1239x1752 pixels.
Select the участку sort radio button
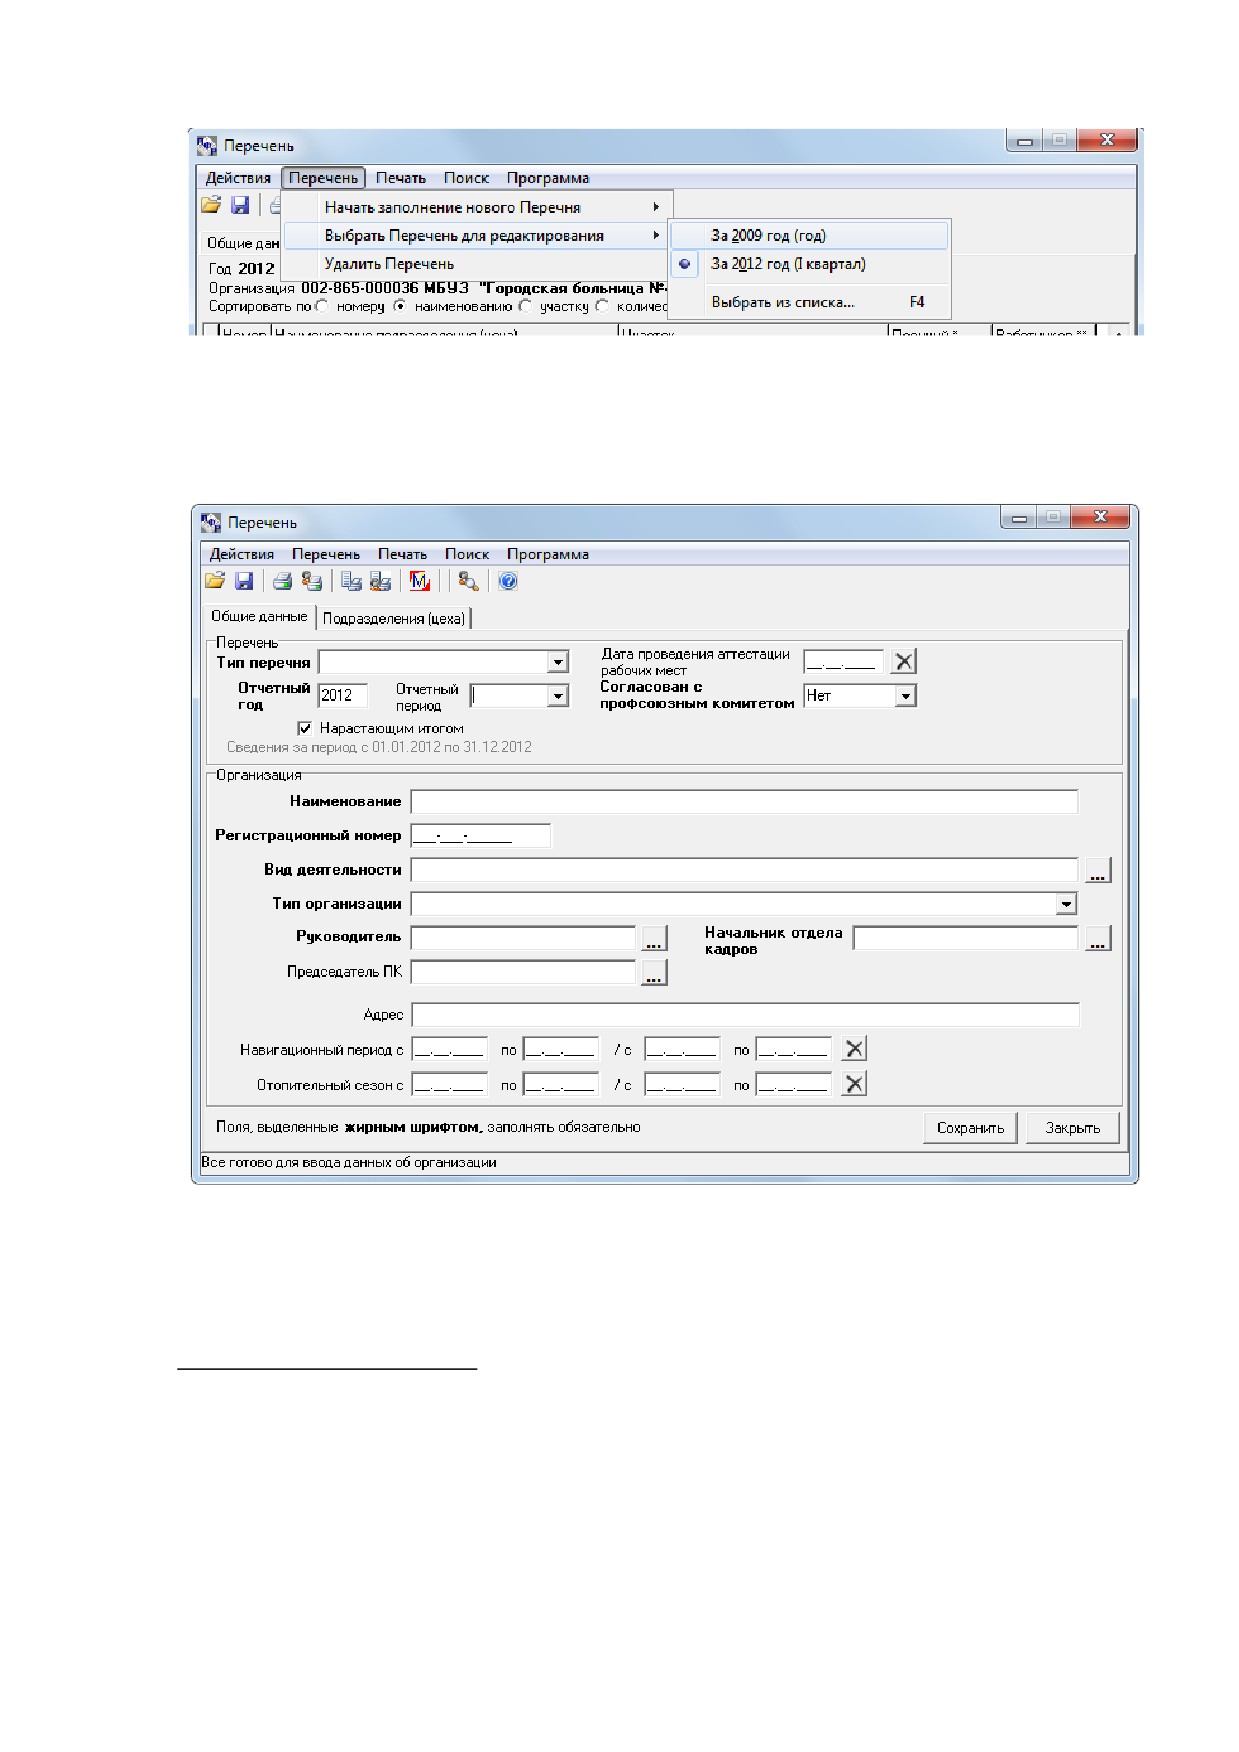(x=525, y=306)
